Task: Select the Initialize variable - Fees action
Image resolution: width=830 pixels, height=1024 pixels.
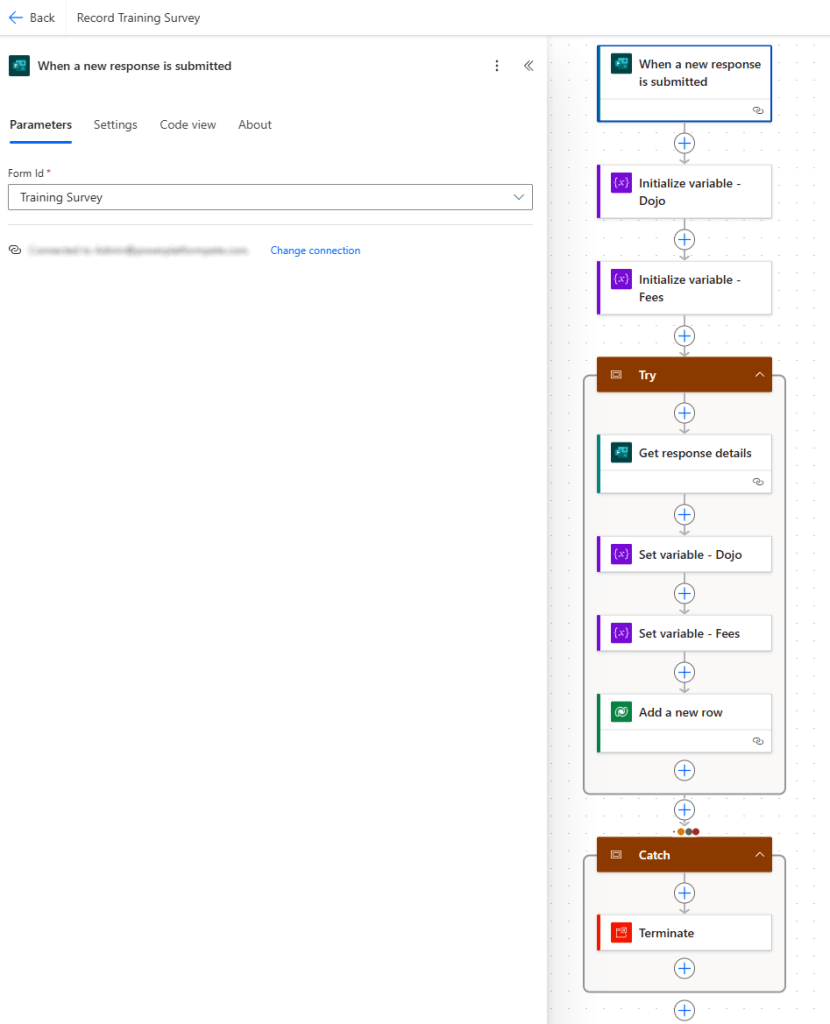Action: (x=690, y=288)
